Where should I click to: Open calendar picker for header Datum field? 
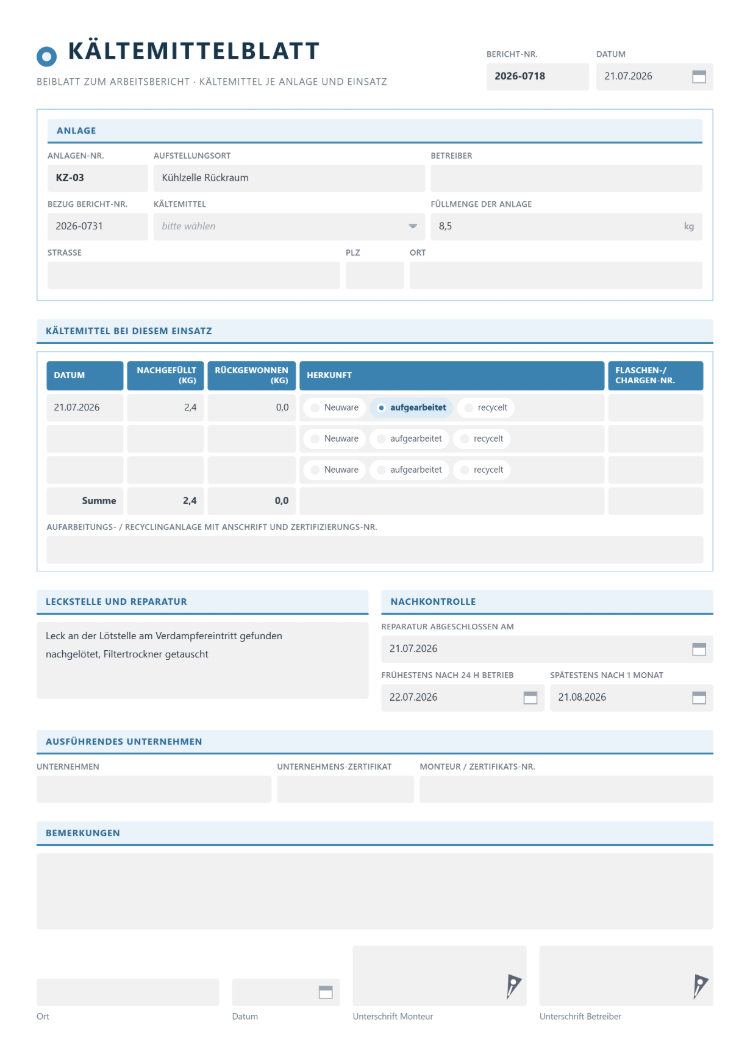[x=699, y=76]
